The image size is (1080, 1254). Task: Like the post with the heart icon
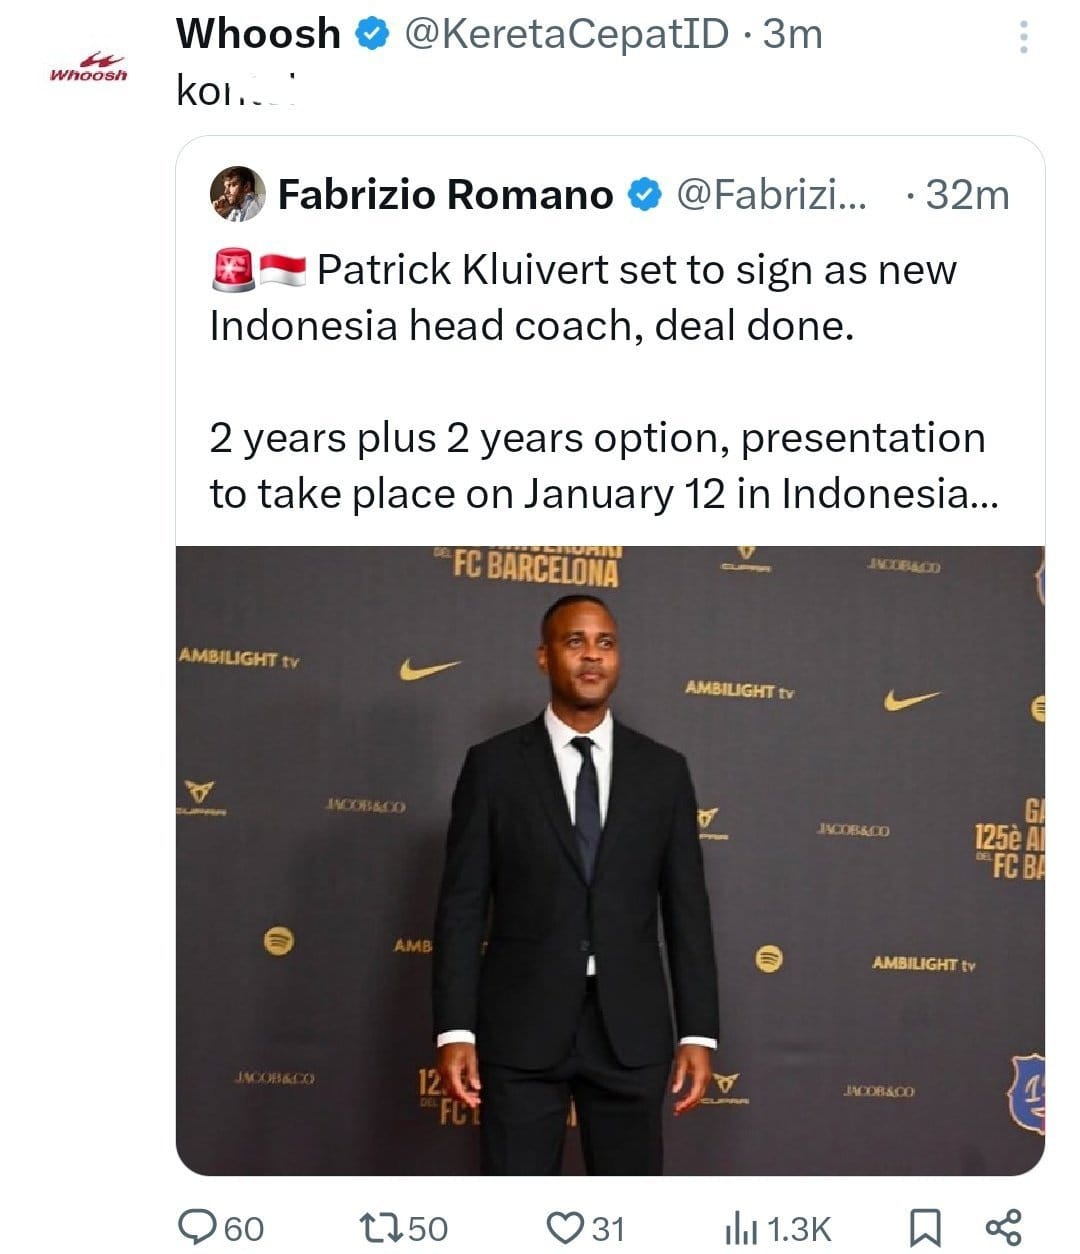click(x=566, y=1227)
